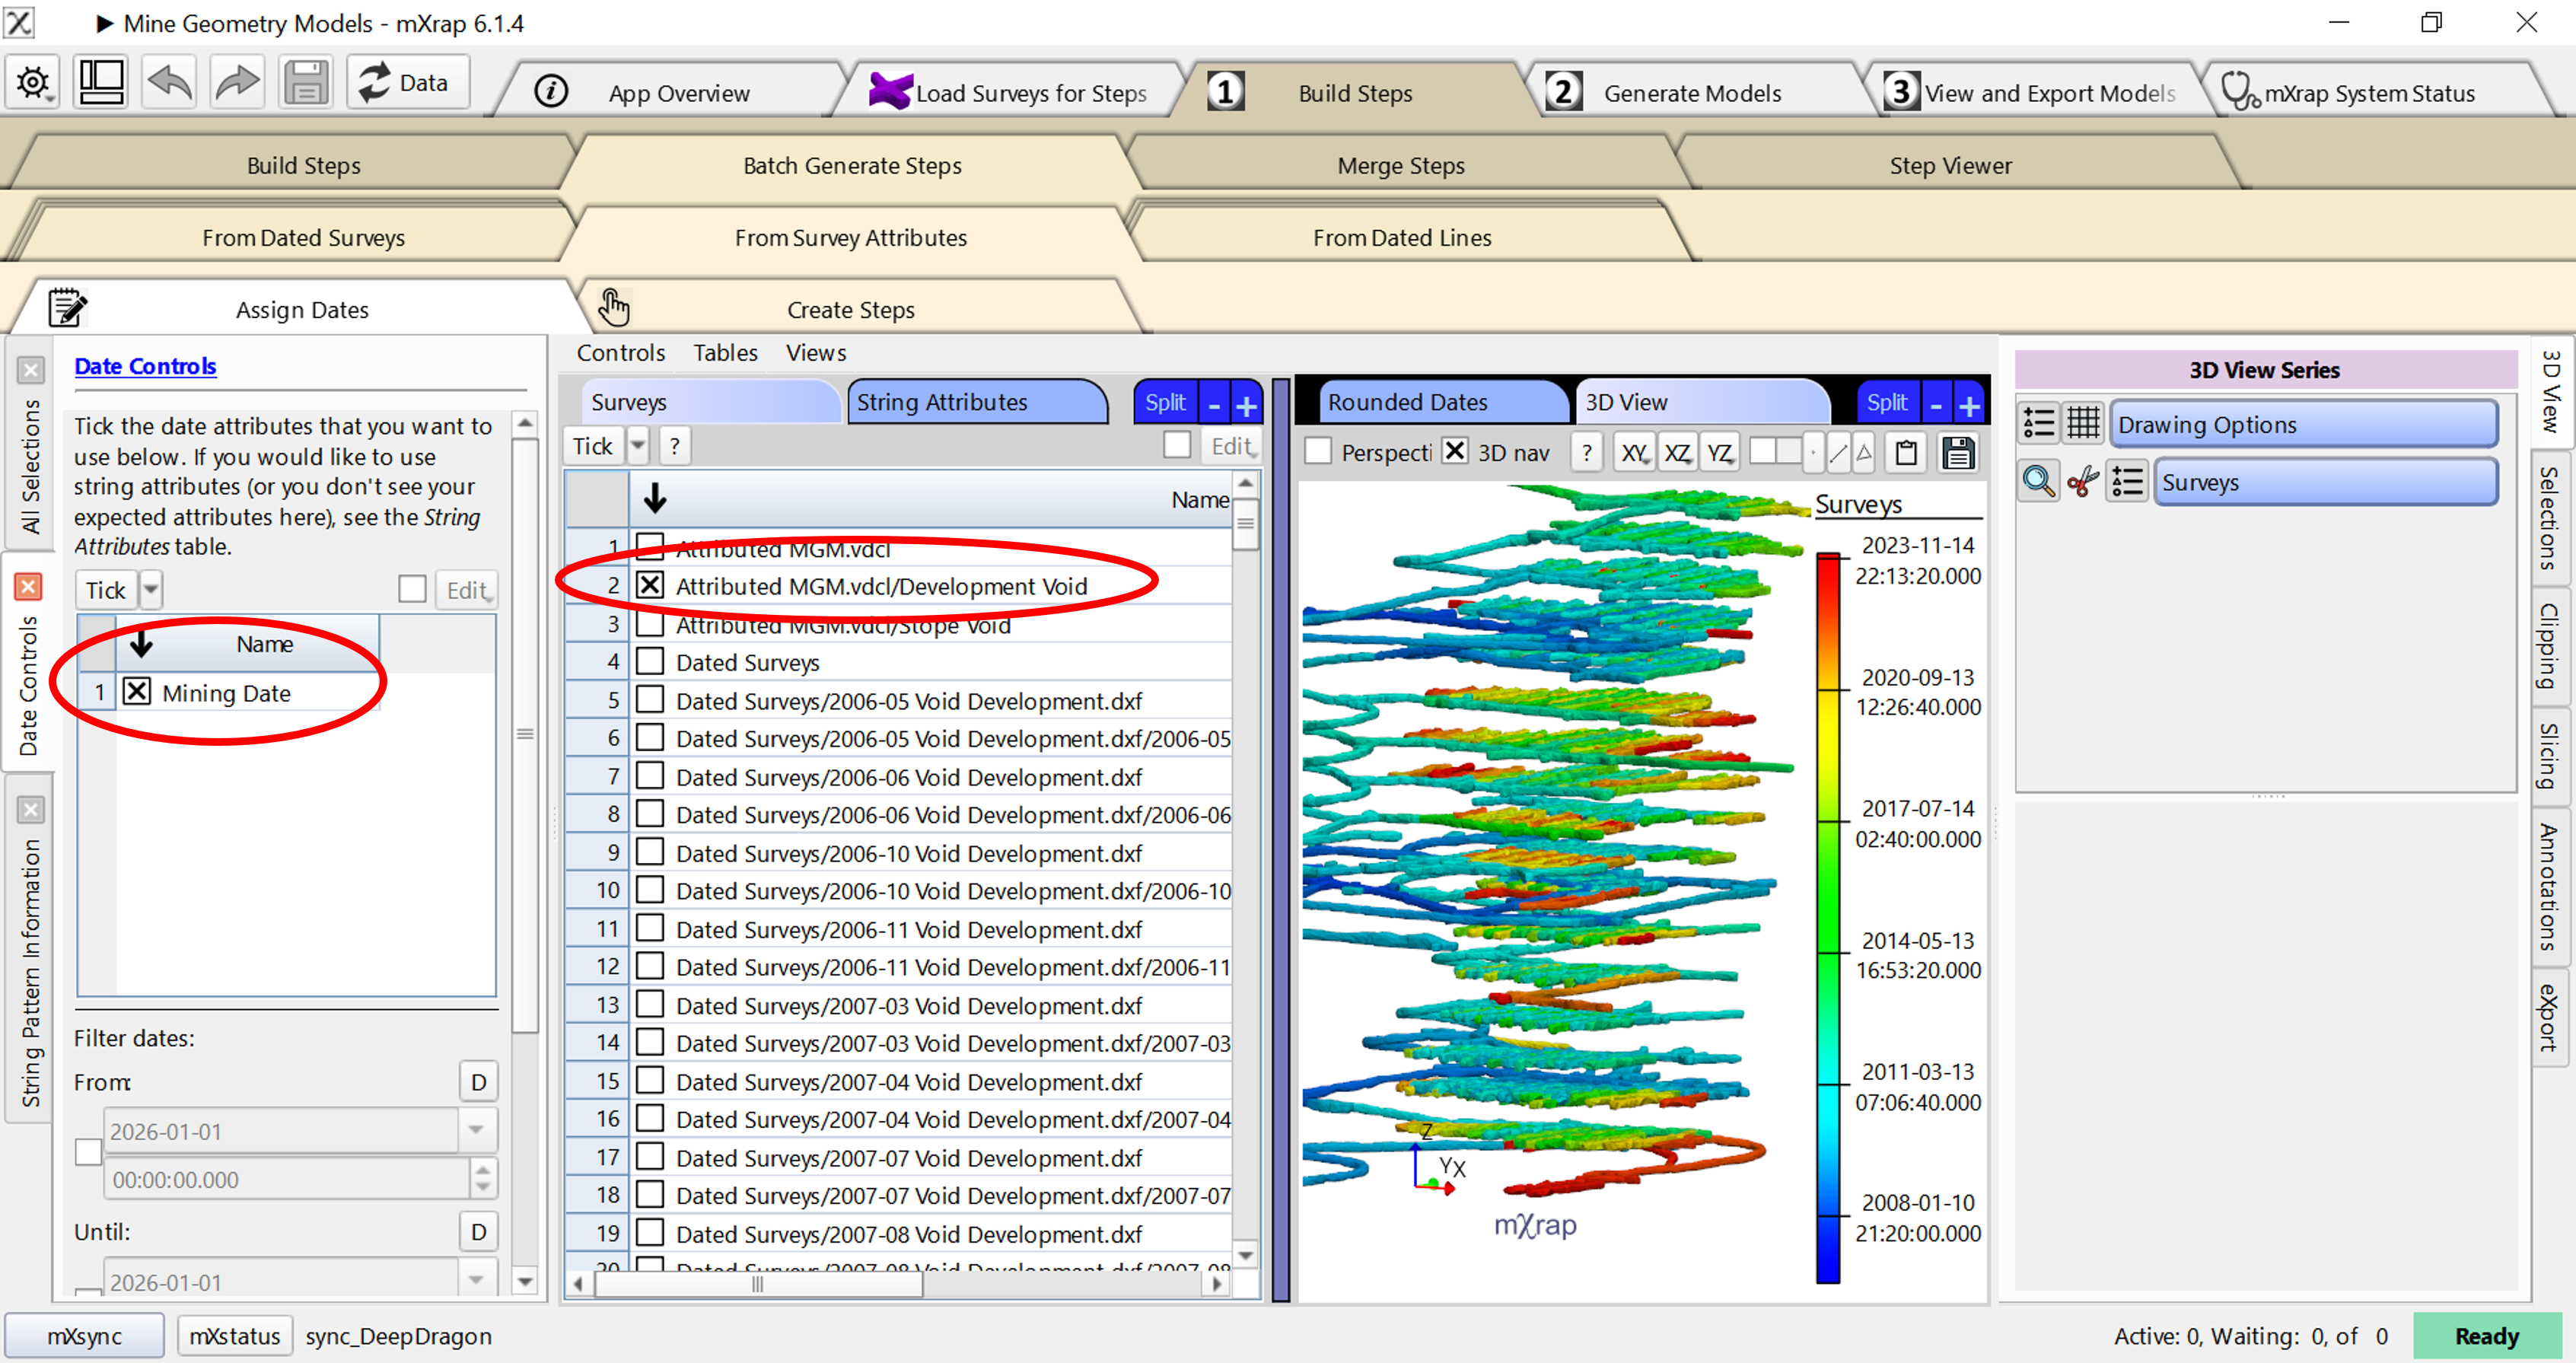This screenshot has height=1363, width=2576.
Task: Open the 3D view help question mark
Action: click(1586, 453)
